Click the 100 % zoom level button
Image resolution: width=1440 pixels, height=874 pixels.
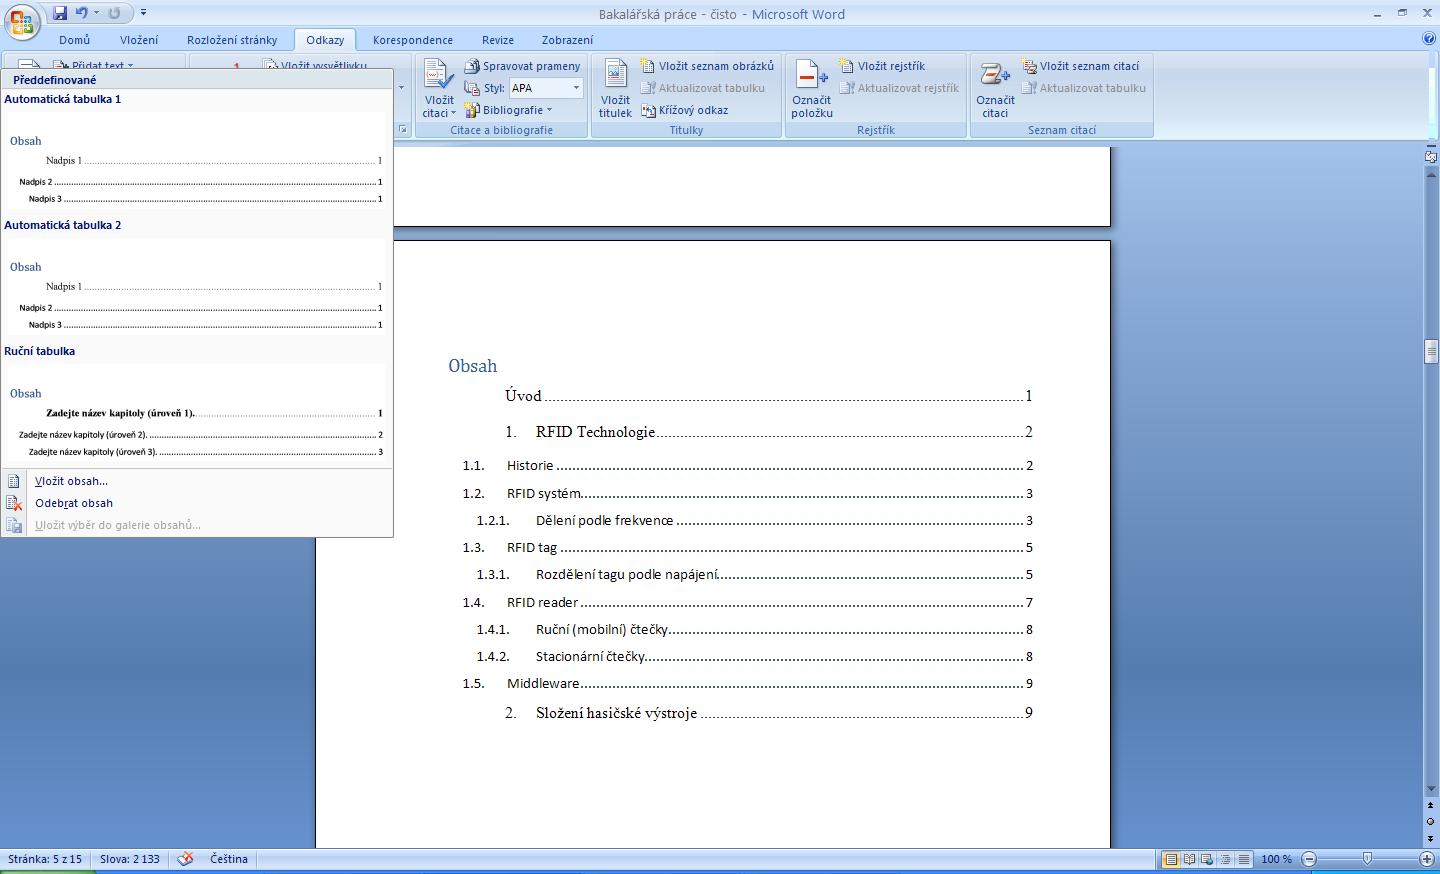click(x=1276, y=859)
